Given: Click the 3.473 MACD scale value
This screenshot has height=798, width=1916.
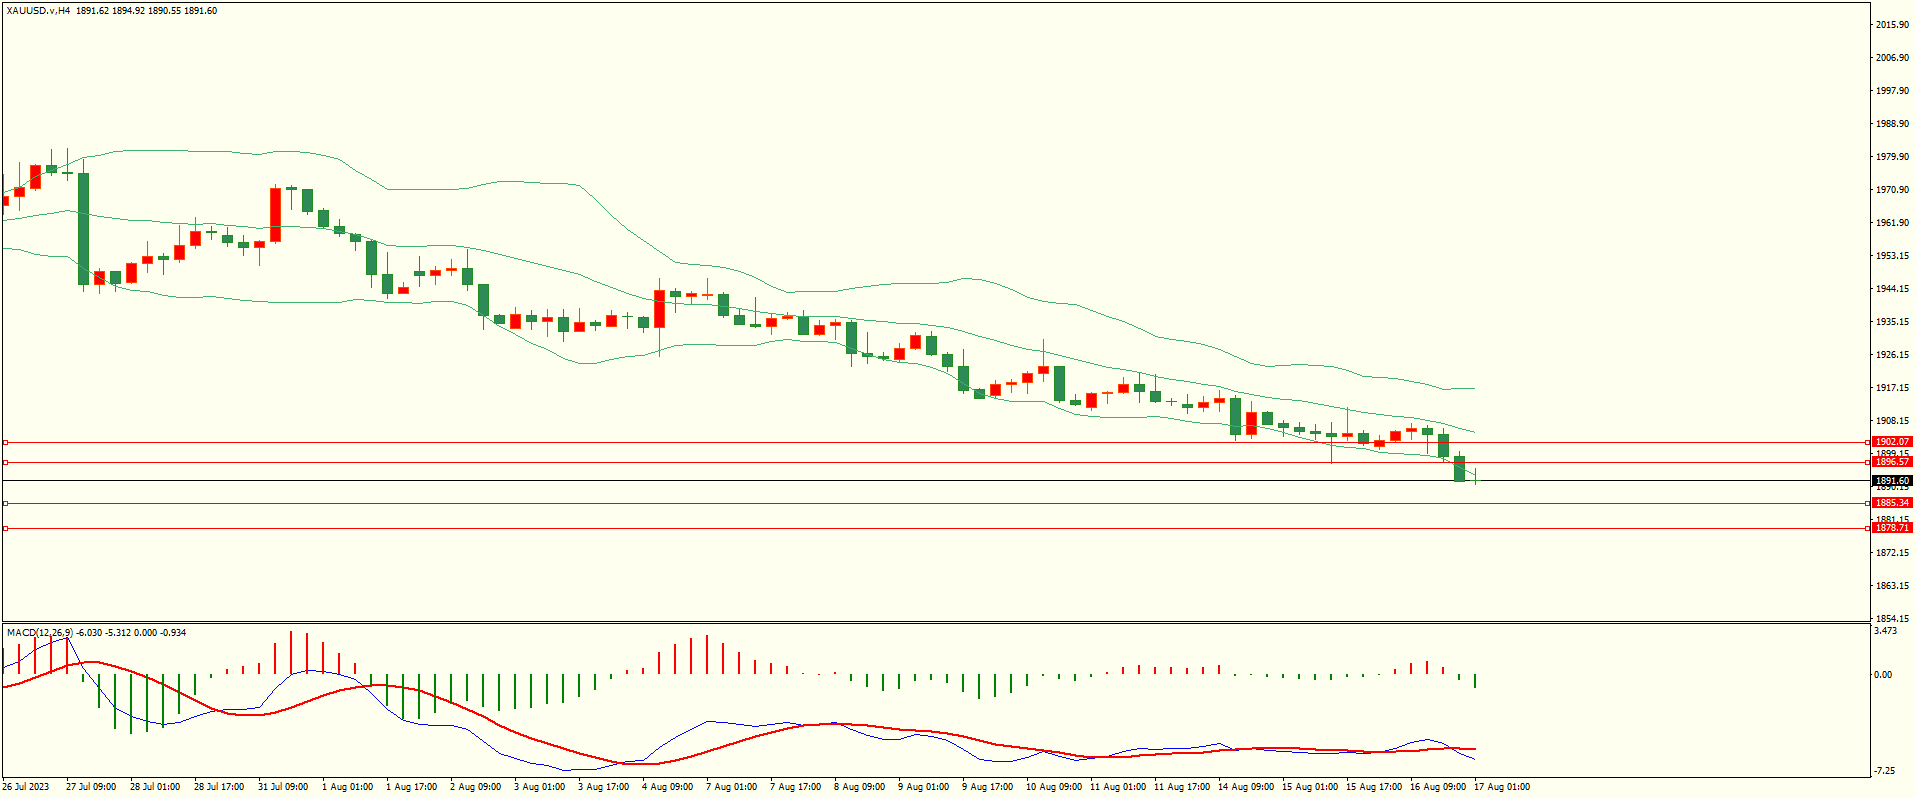Looking at the screenshot, I should [1885, 631].
